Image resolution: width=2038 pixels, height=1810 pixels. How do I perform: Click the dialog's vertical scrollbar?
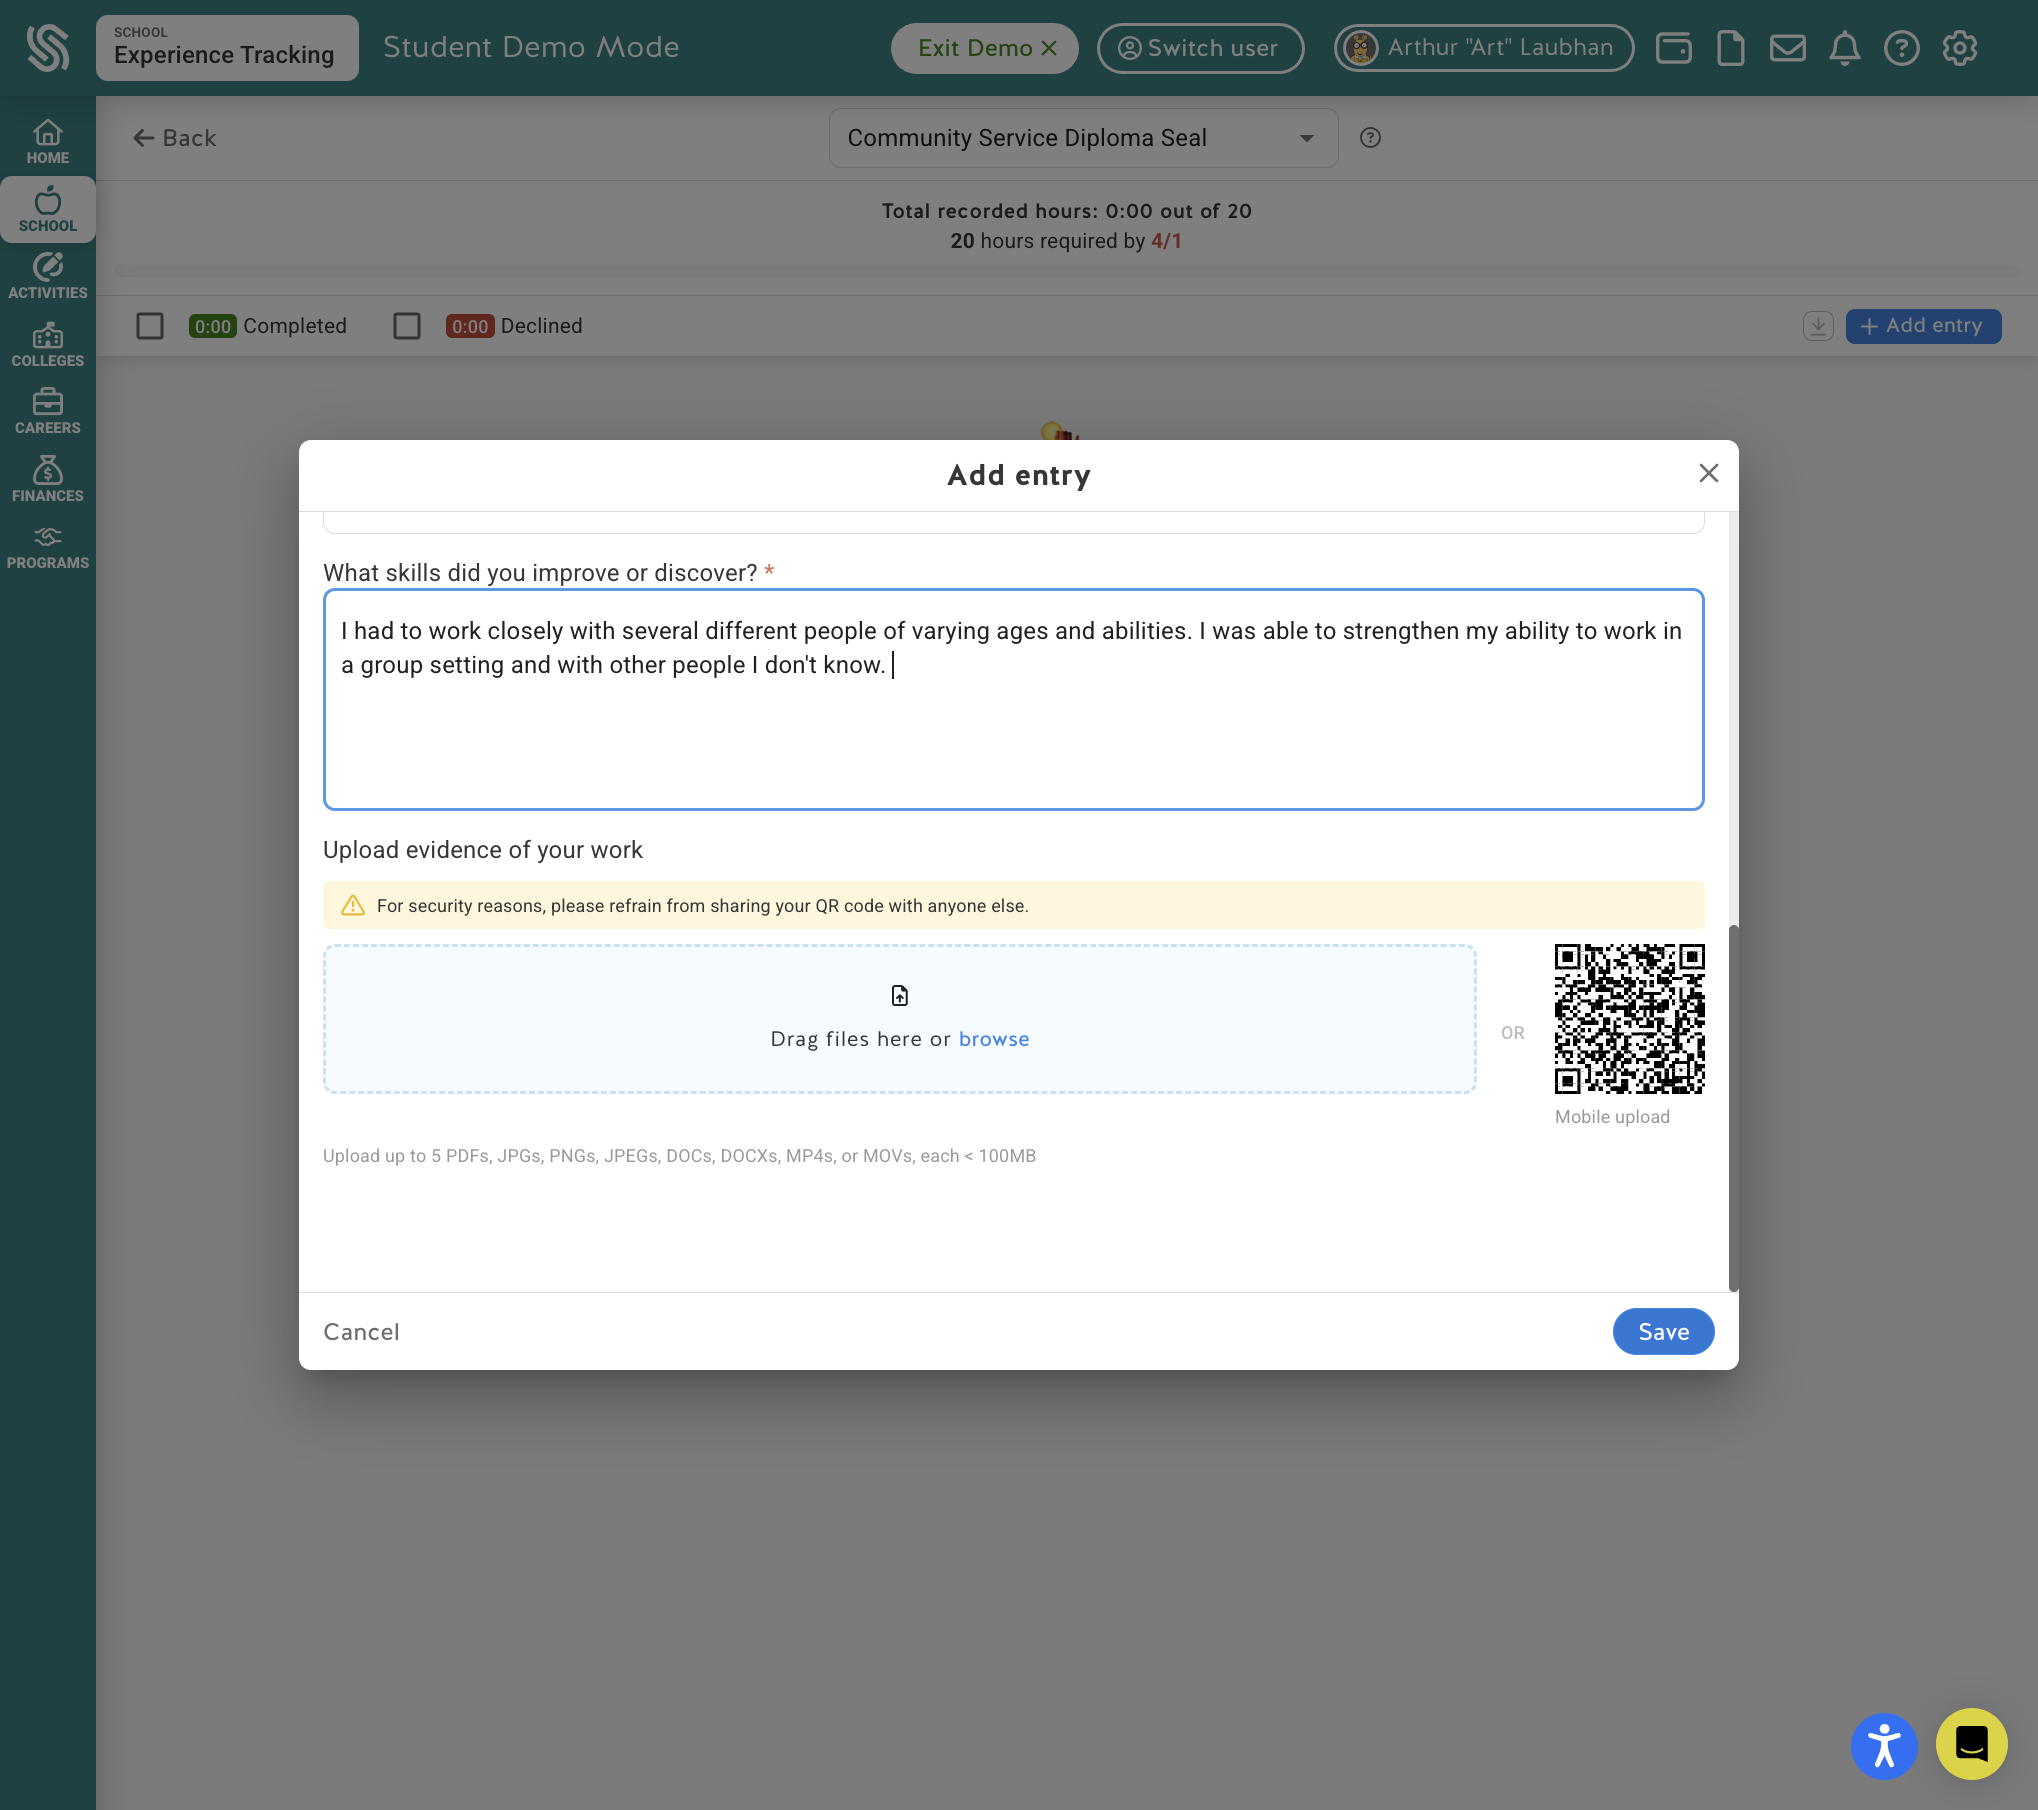tap(1734, 1108)
